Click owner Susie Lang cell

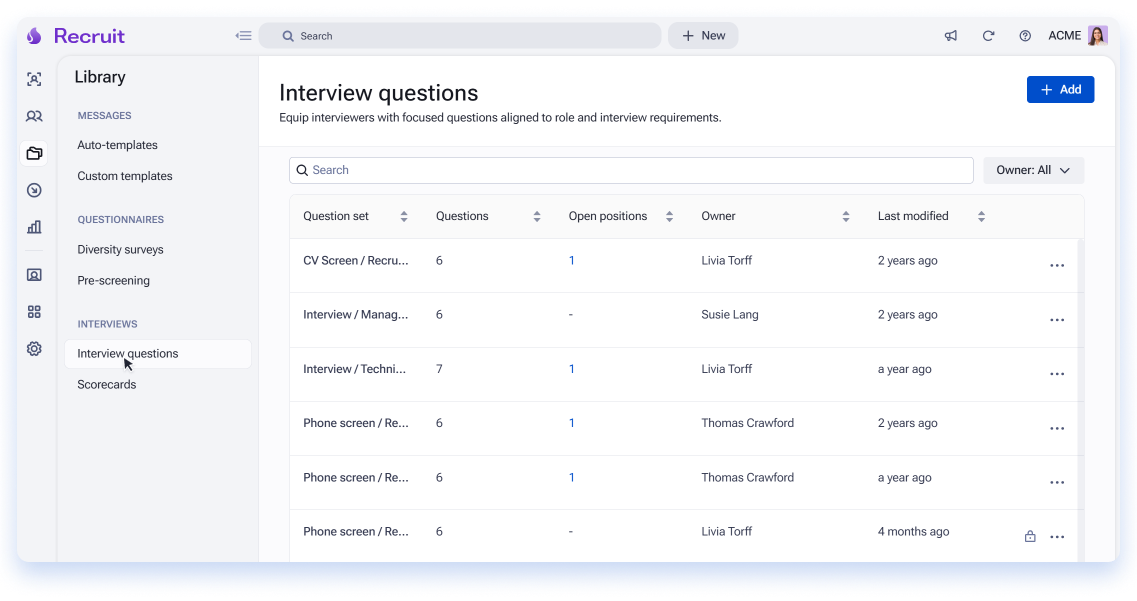coord(729,315)
